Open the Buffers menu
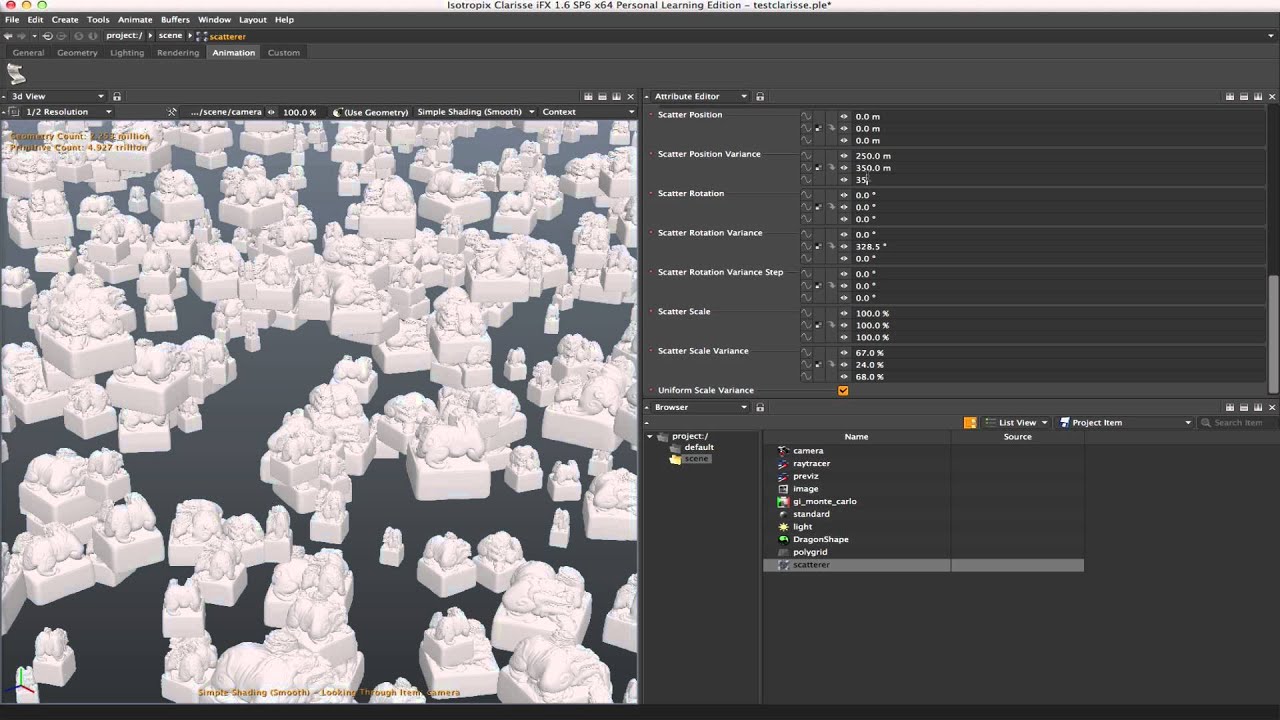1280x720 pixels. [175, 19]
